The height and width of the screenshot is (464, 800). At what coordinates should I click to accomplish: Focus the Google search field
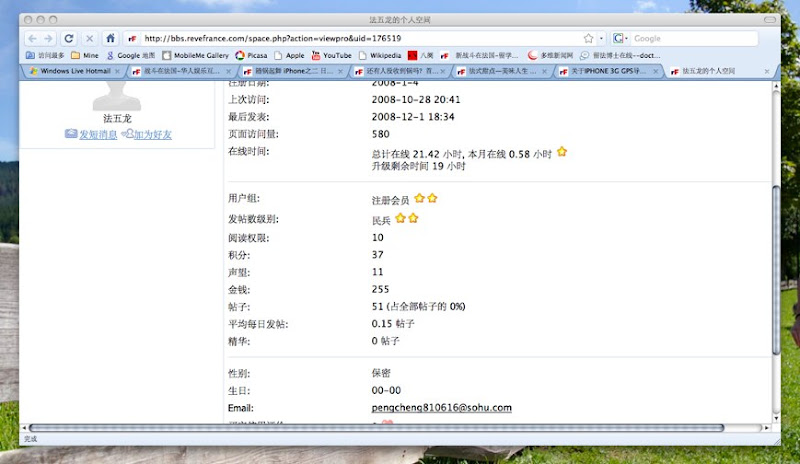click(694, 38)
